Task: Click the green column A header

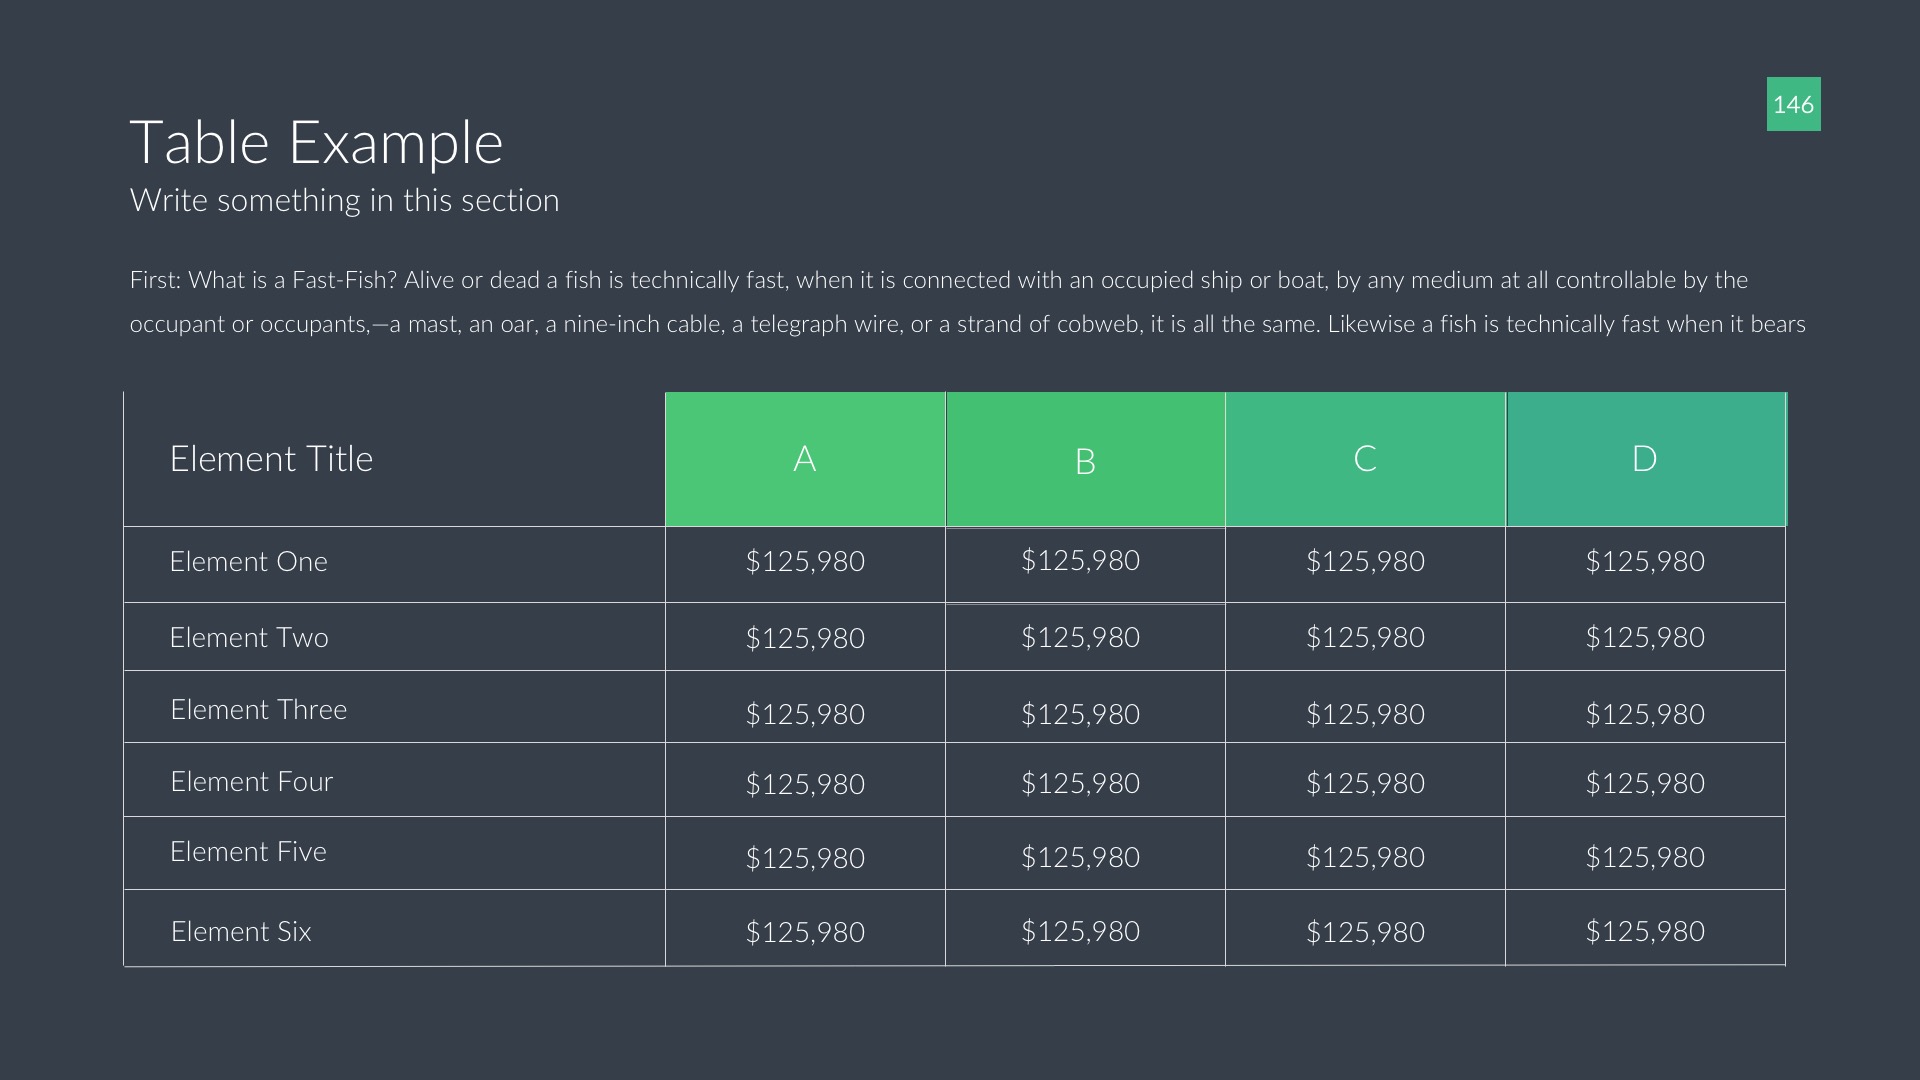Action: tap(805, 459)
